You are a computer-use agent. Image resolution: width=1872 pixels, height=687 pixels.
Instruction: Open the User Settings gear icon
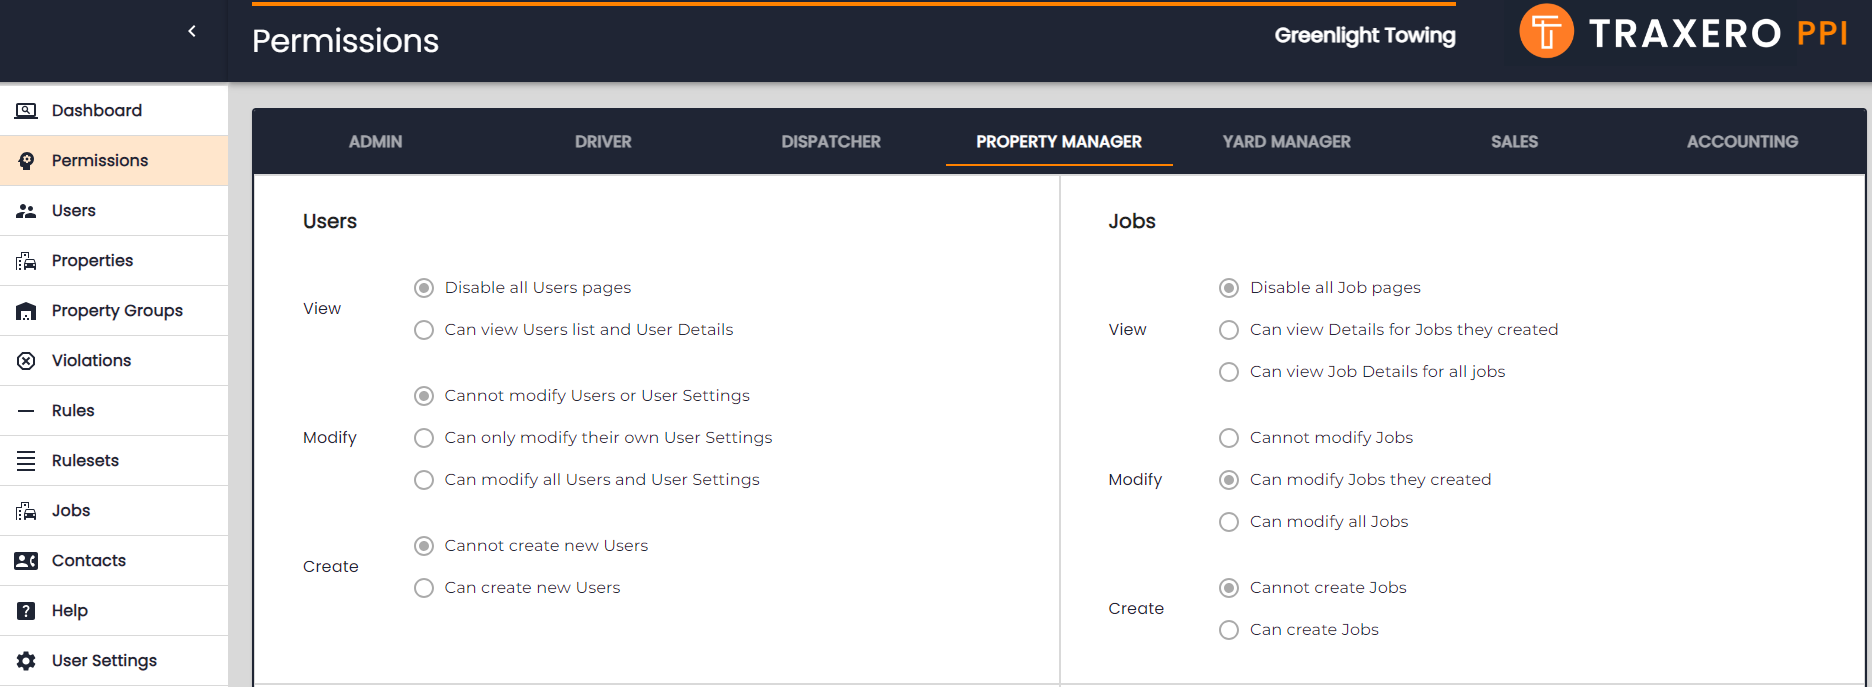pos(25,660)
